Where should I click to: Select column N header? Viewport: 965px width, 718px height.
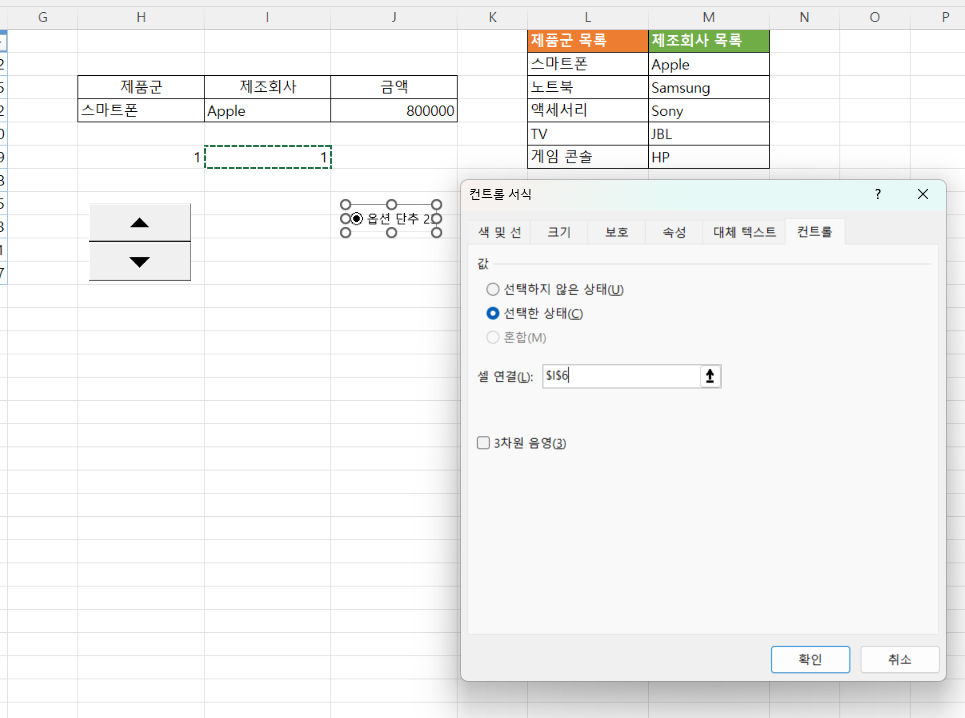tap(804, 17)
